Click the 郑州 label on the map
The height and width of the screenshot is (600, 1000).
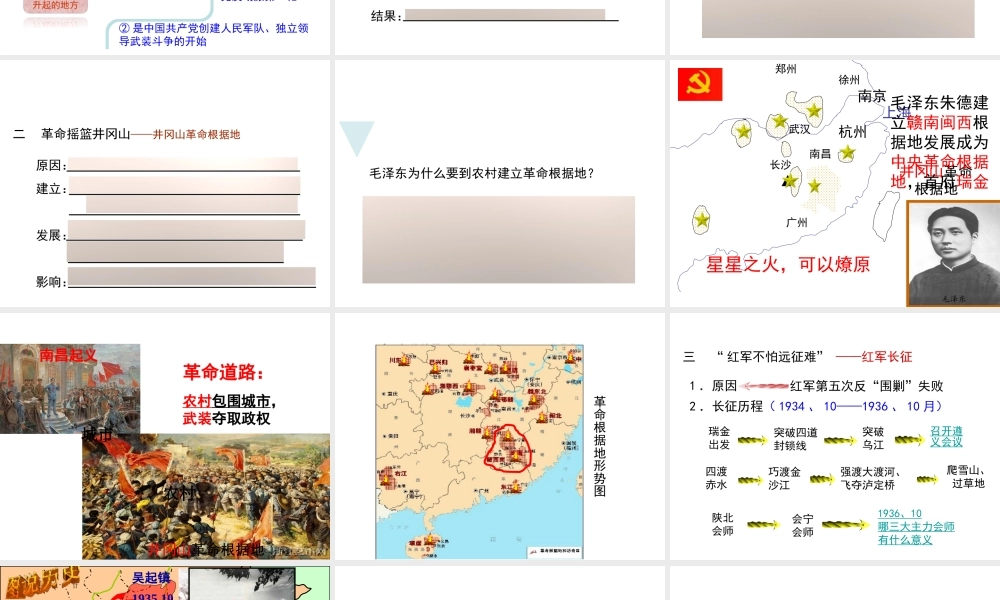coord(786,69)
